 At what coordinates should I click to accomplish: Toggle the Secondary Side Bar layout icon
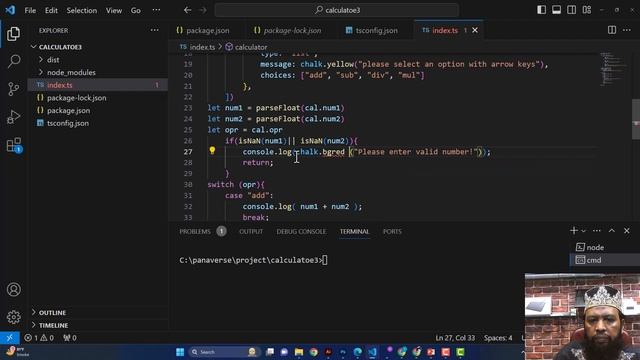point(571,10)
